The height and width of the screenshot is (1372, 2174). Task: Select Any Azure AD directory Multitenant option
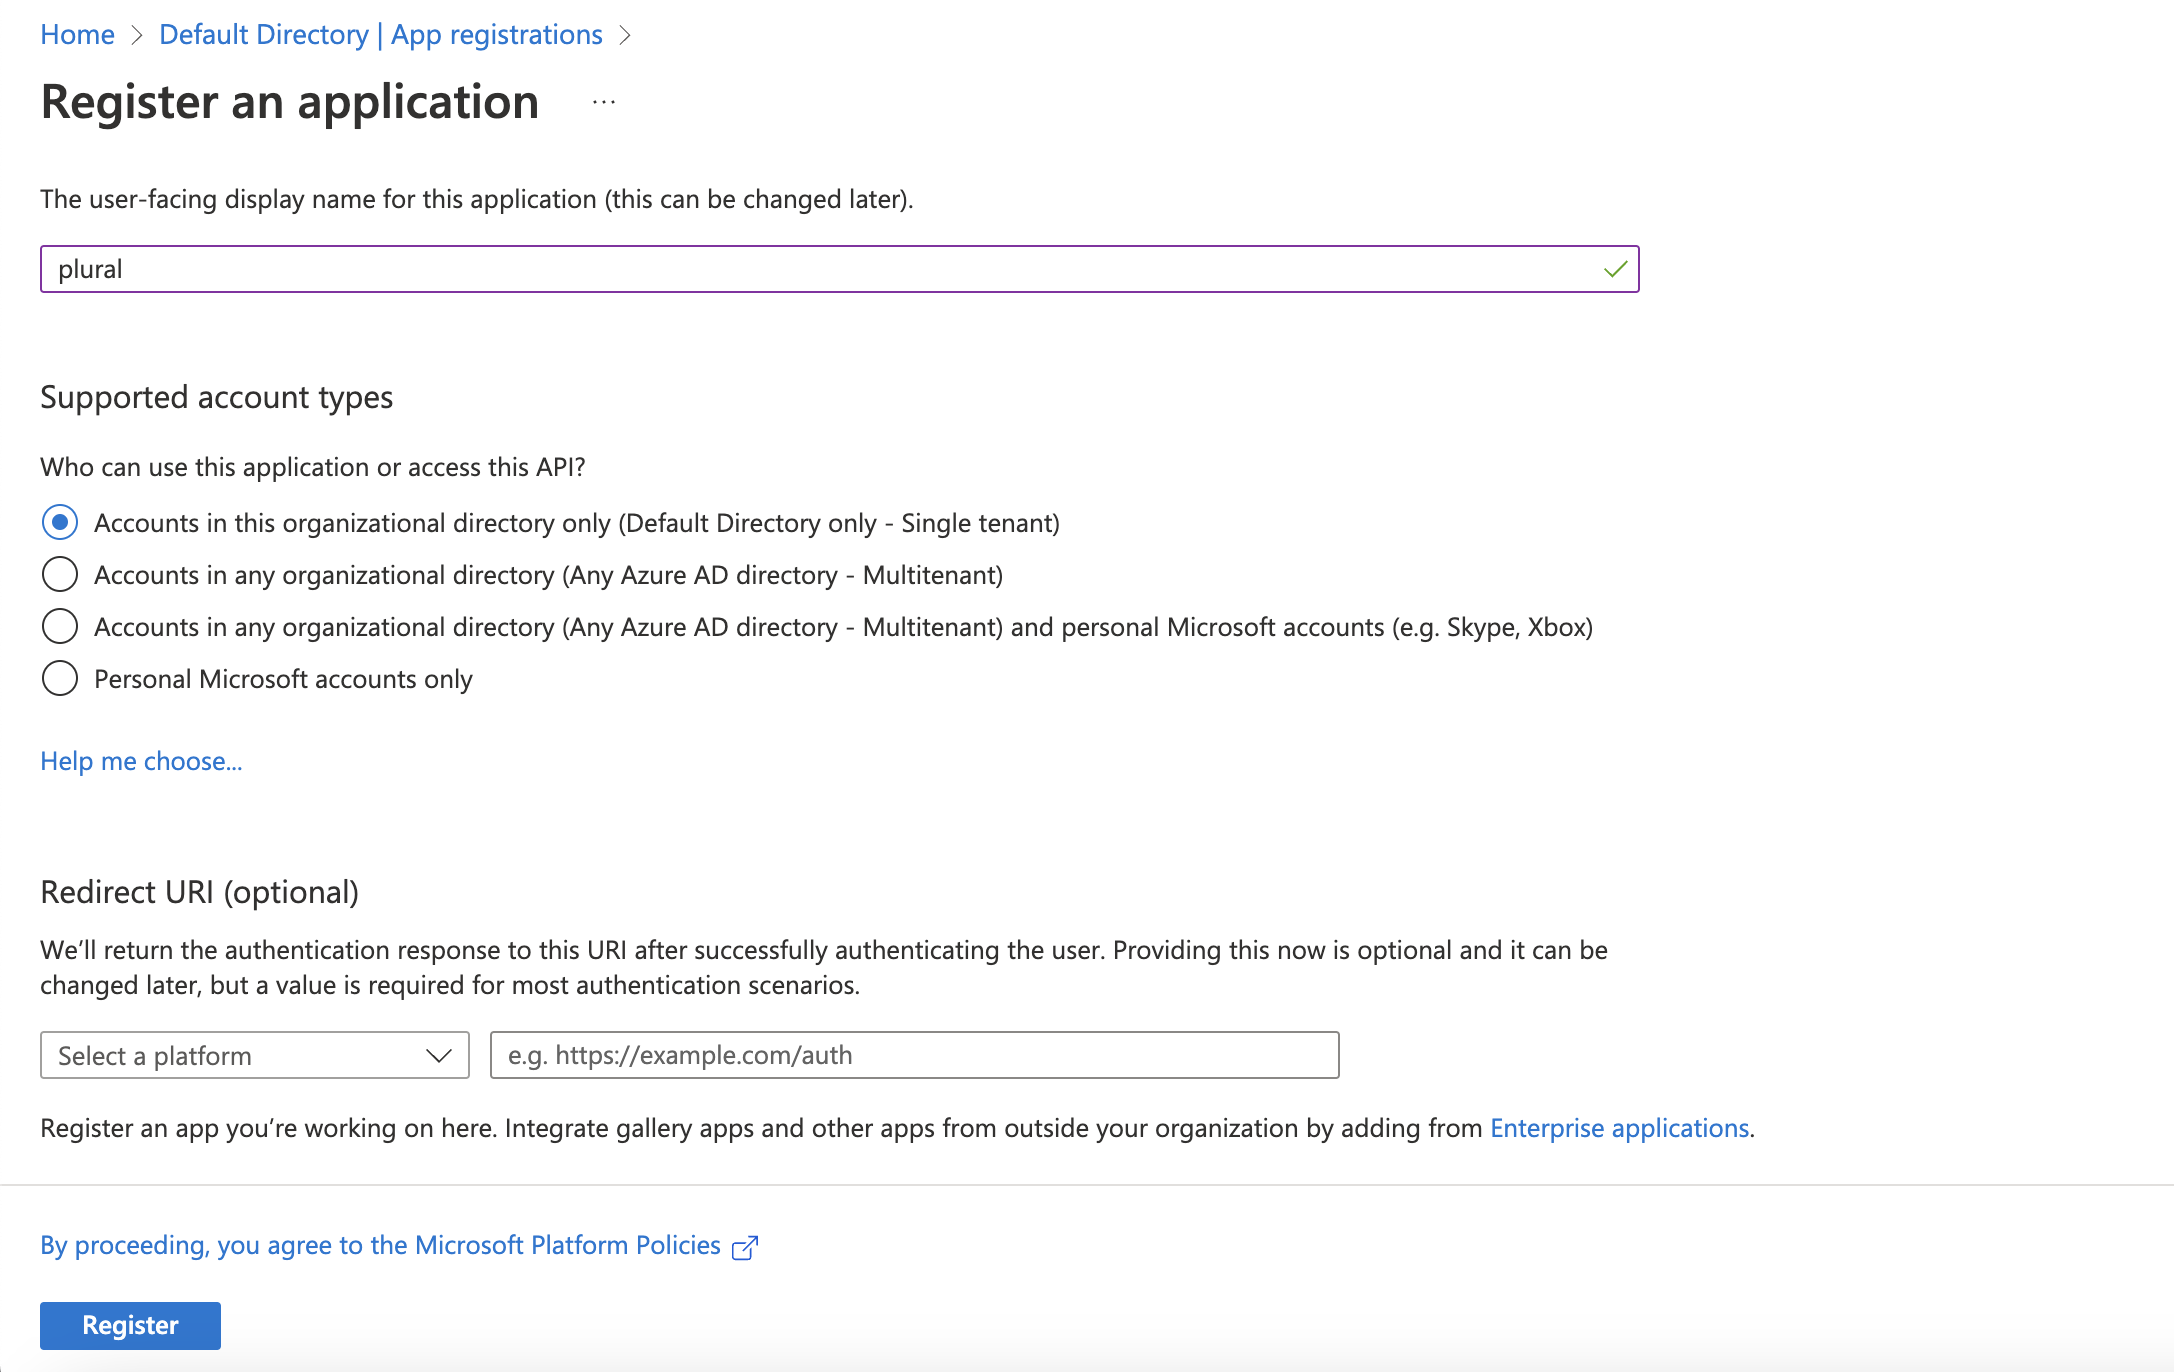click(60, 574)
